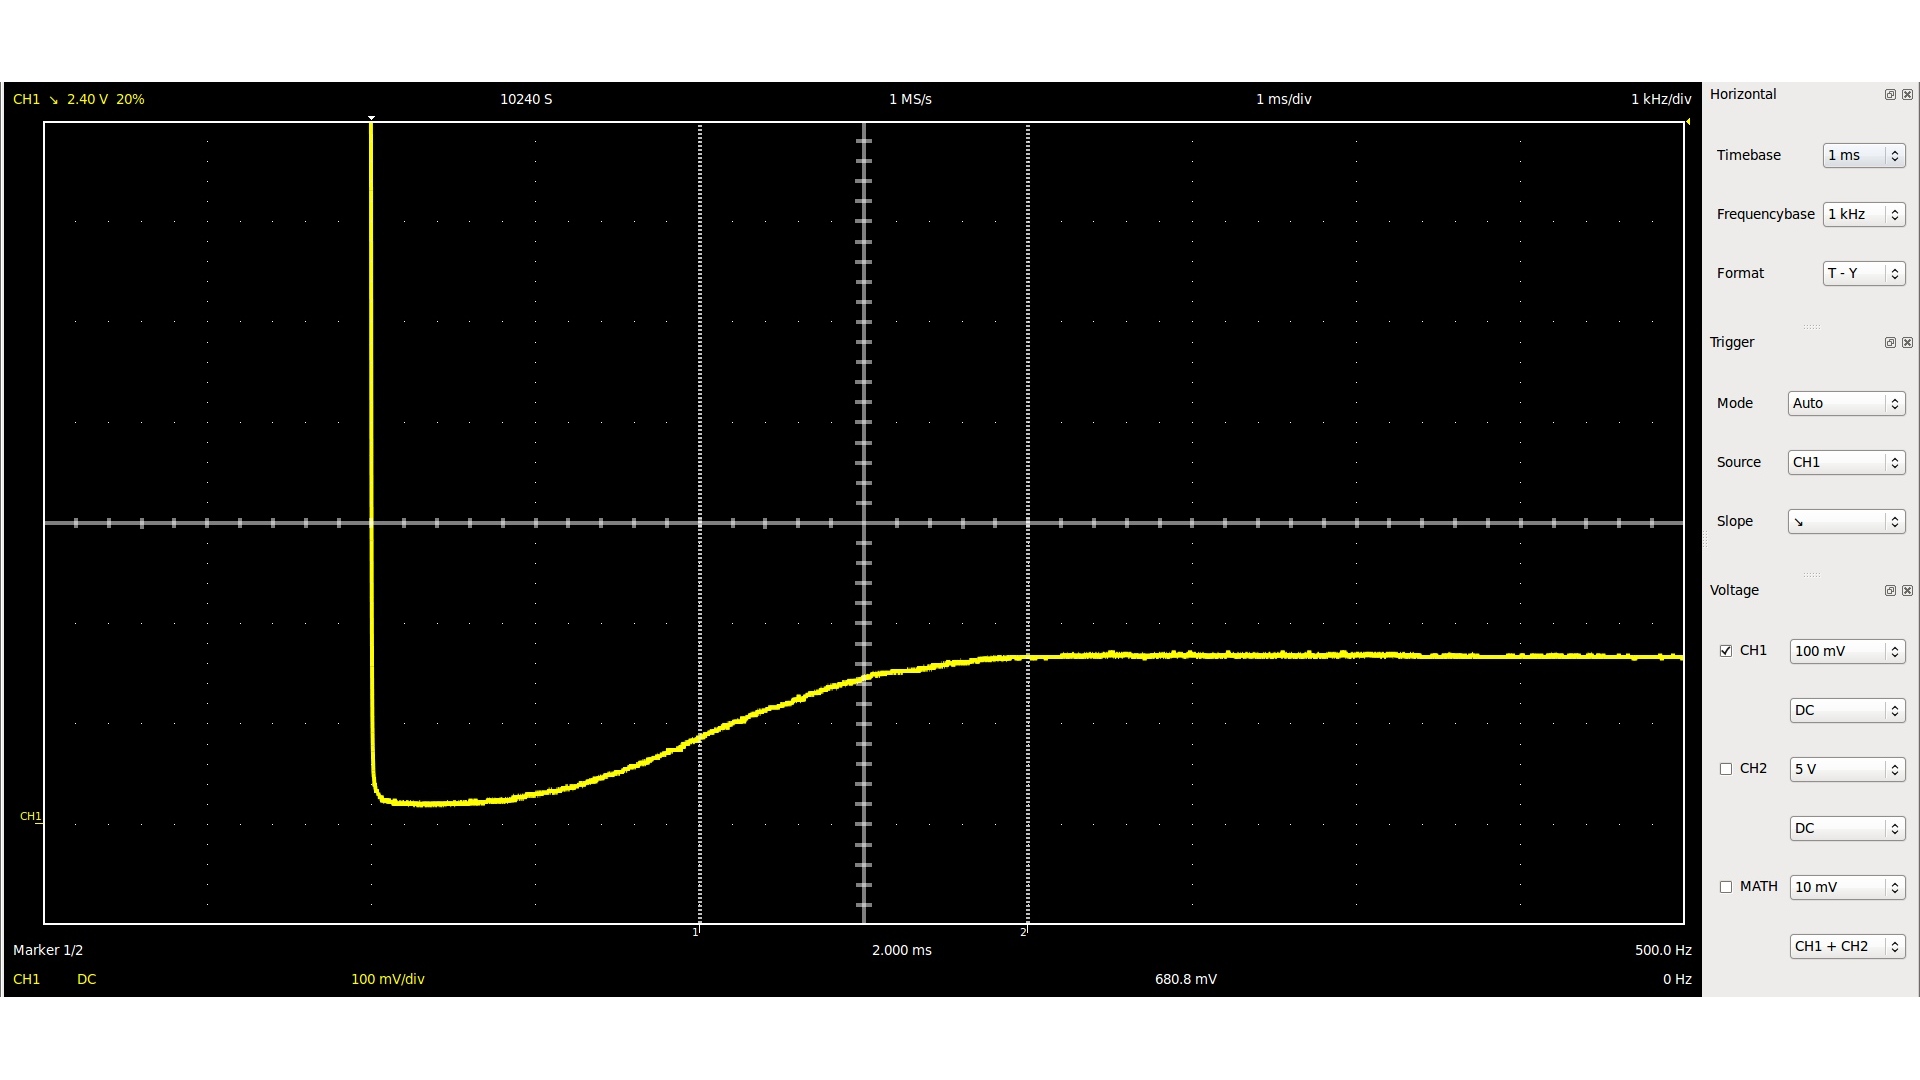Open the Trigger Source CH1 dropdown
The height and width of the screenshot is (1080, 1920).
pos(1846,463)
